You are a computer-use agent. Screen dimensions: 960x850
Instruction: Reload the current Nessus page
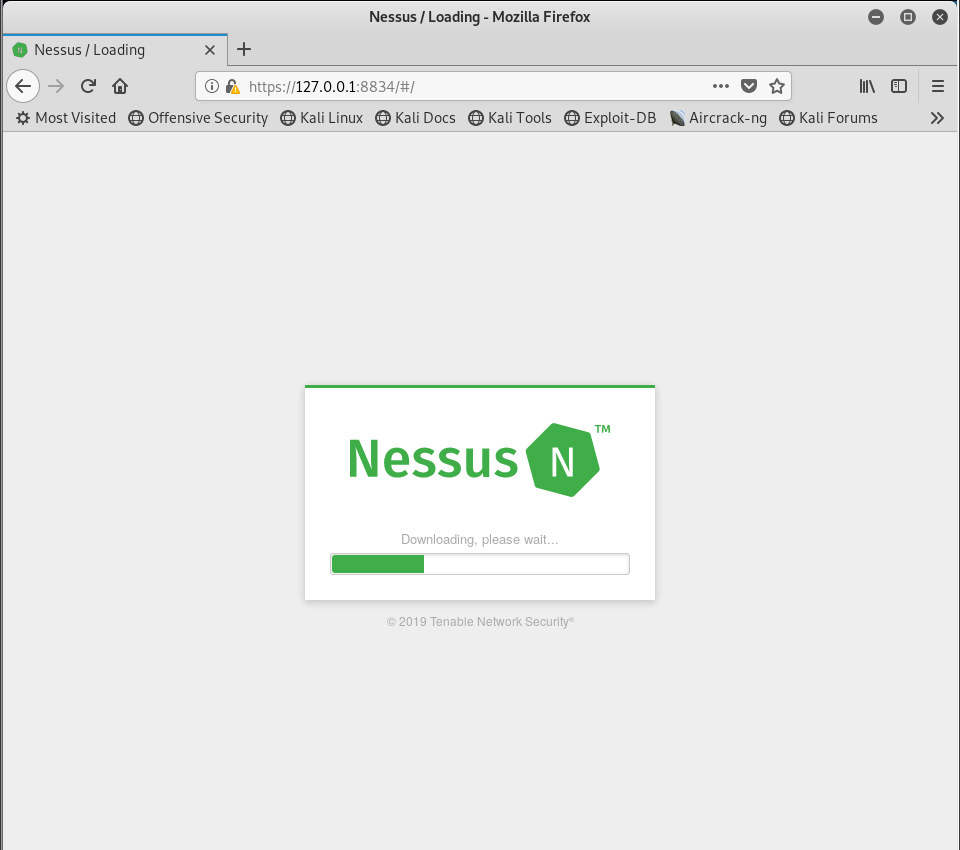click(x=88, y=86)
